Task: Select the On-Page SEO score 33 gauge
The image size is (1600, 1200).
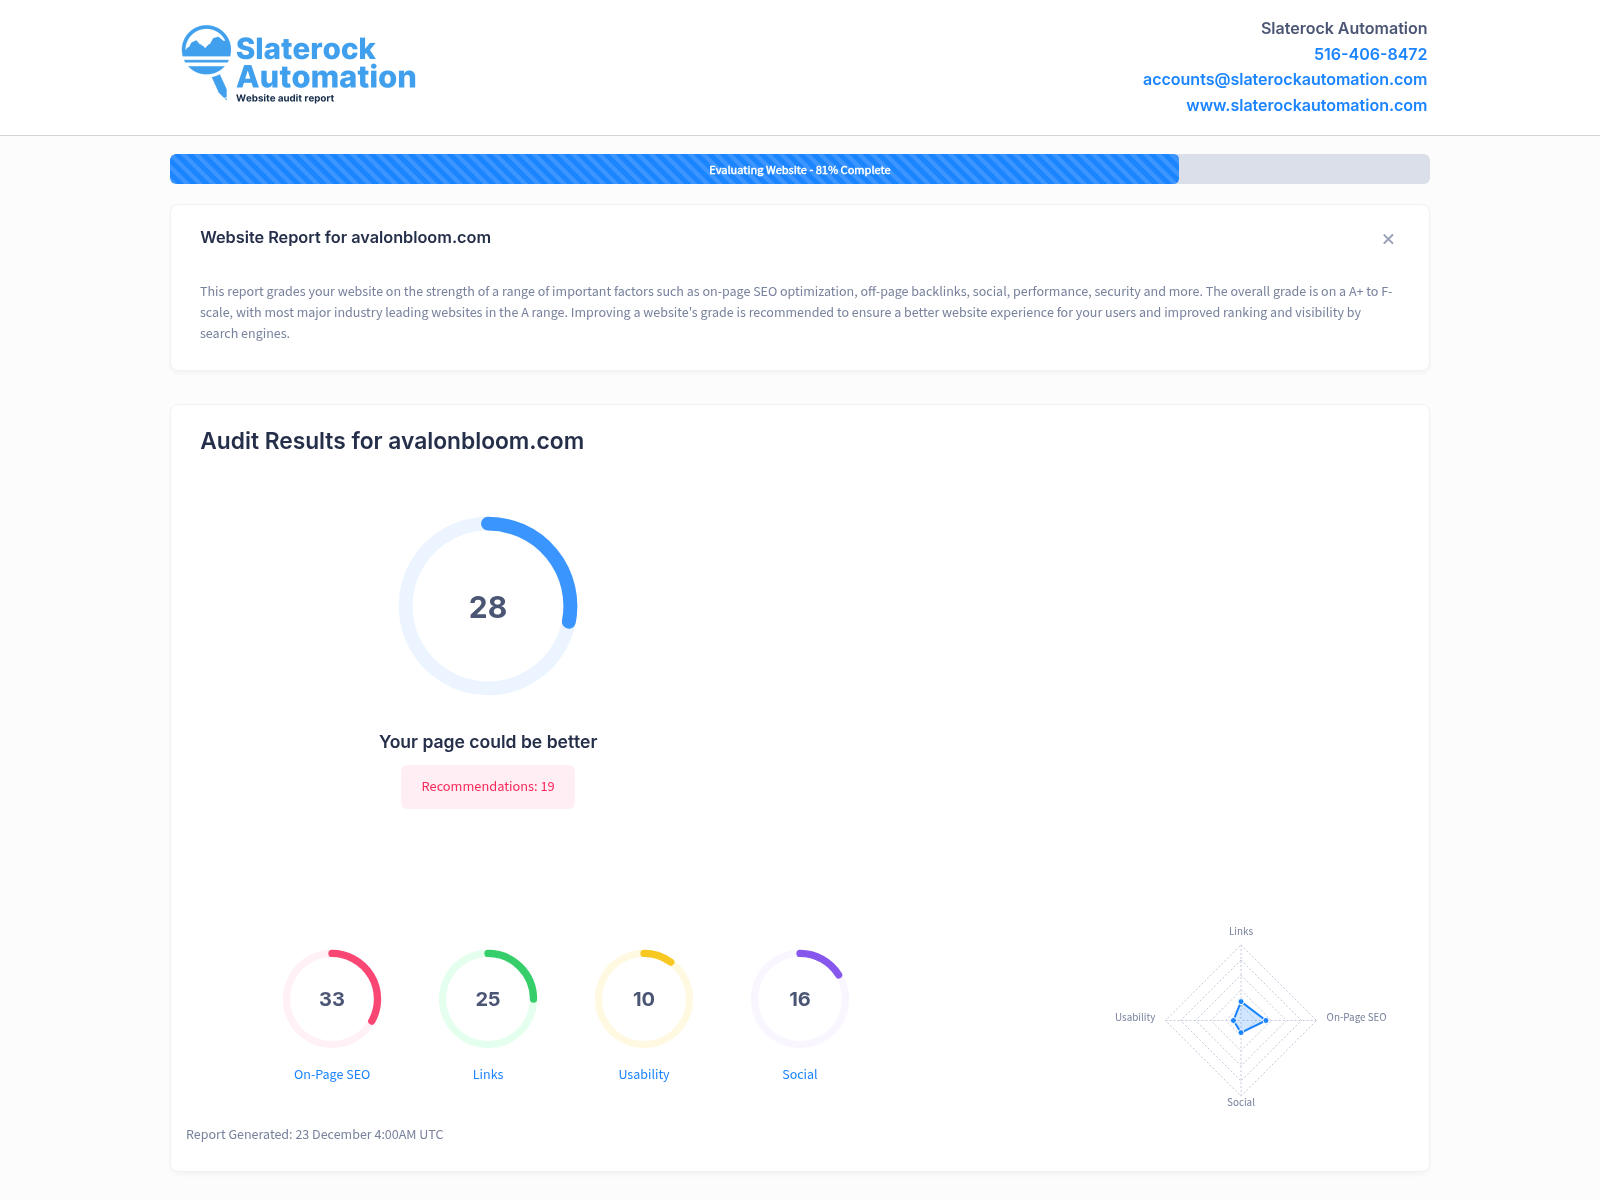Action: click(x=332, y=999)
